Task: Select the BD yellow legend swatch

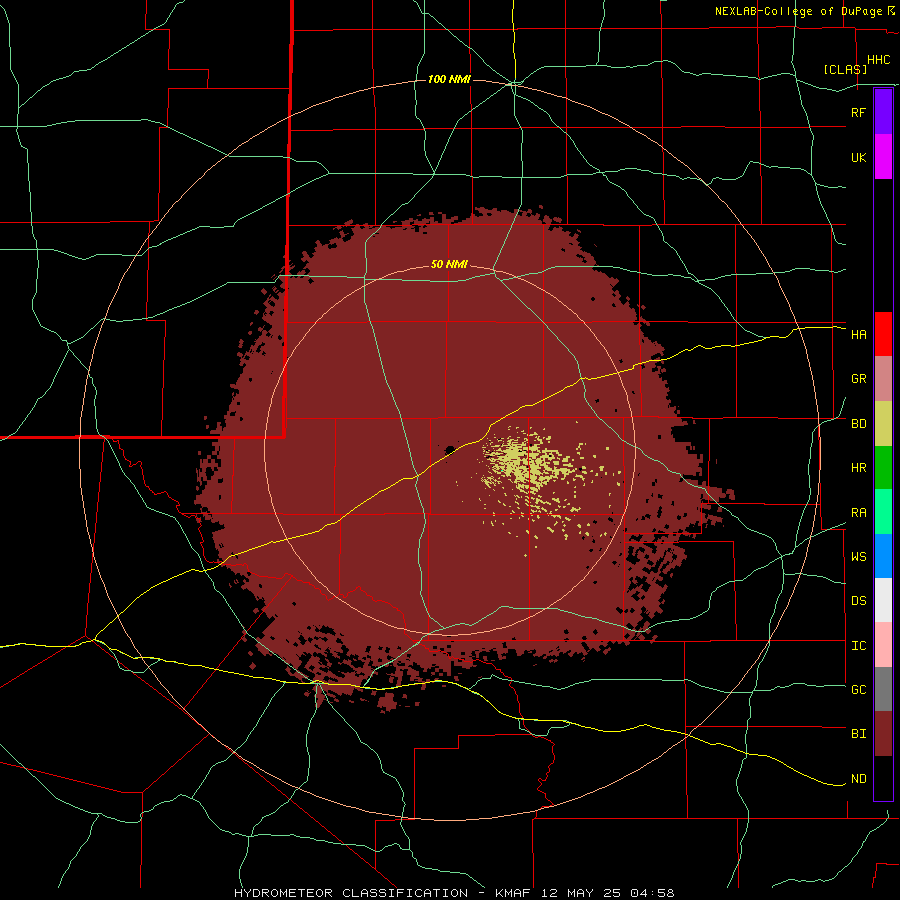Action: click(883, 424)
